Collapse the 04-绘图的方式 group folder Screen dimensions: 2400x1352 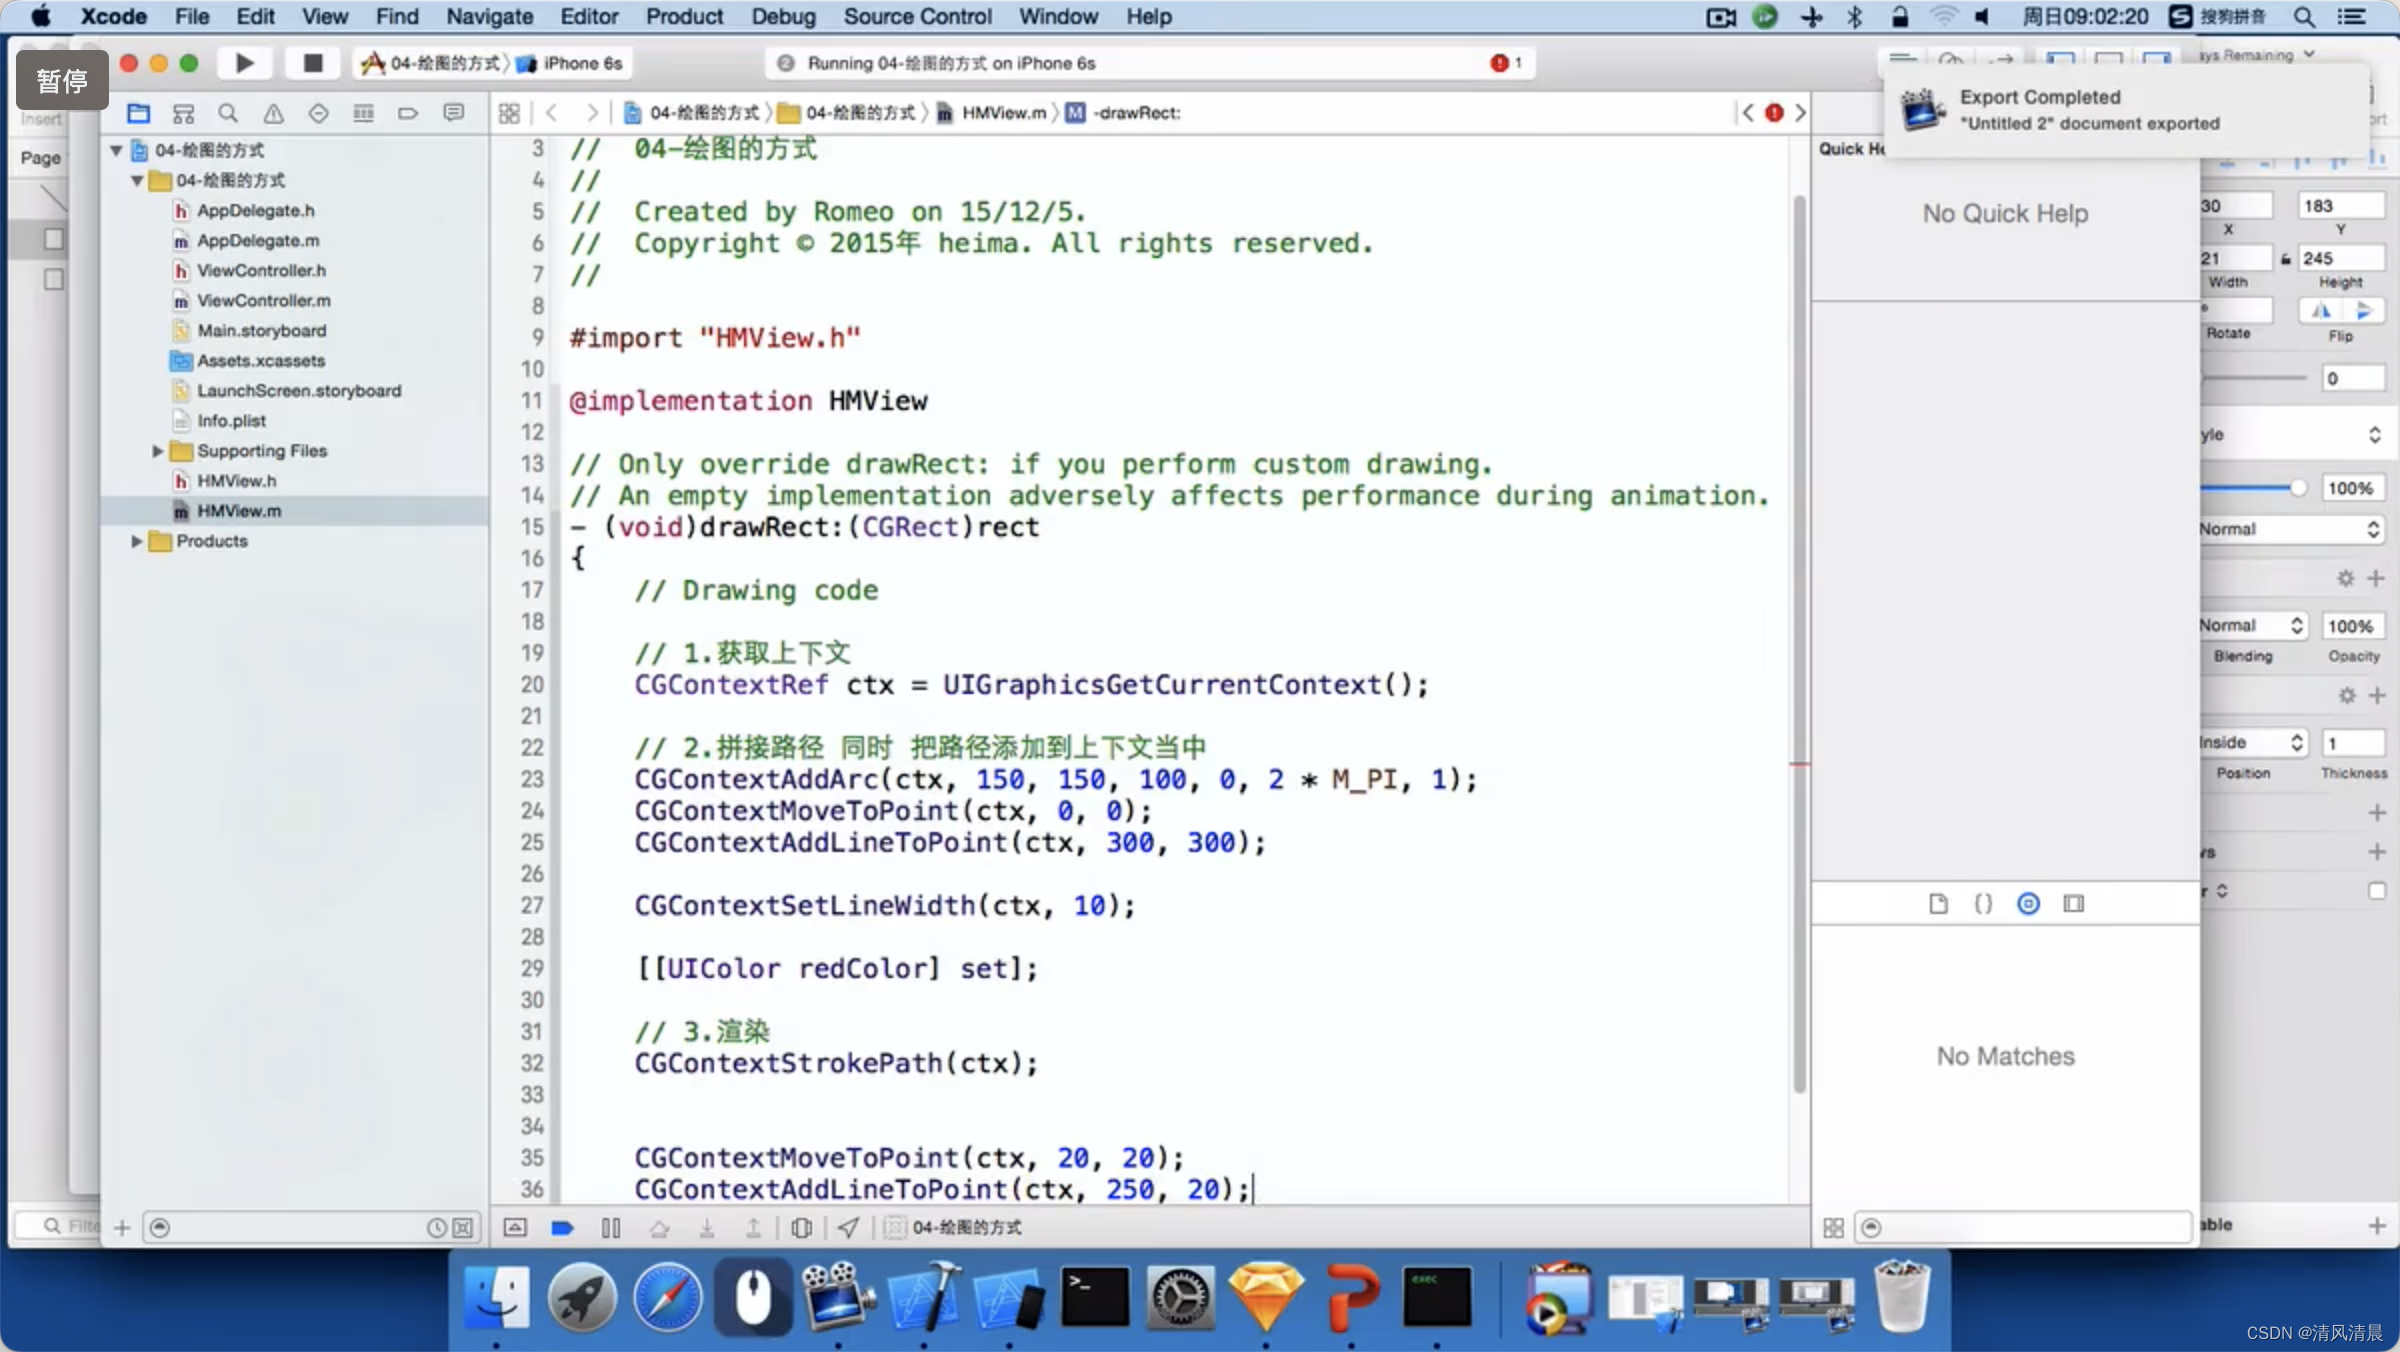137,180
